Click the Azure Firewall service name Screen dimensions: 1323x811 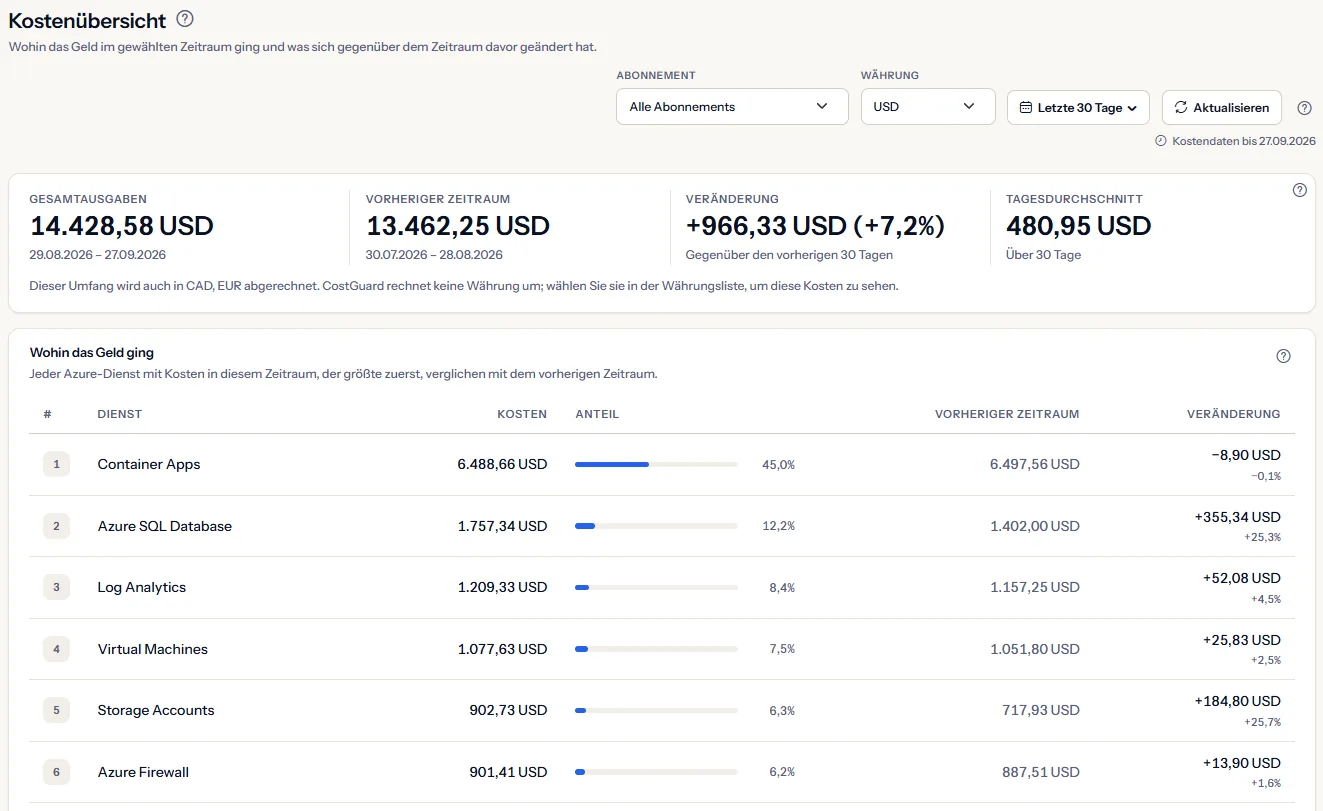143,772
